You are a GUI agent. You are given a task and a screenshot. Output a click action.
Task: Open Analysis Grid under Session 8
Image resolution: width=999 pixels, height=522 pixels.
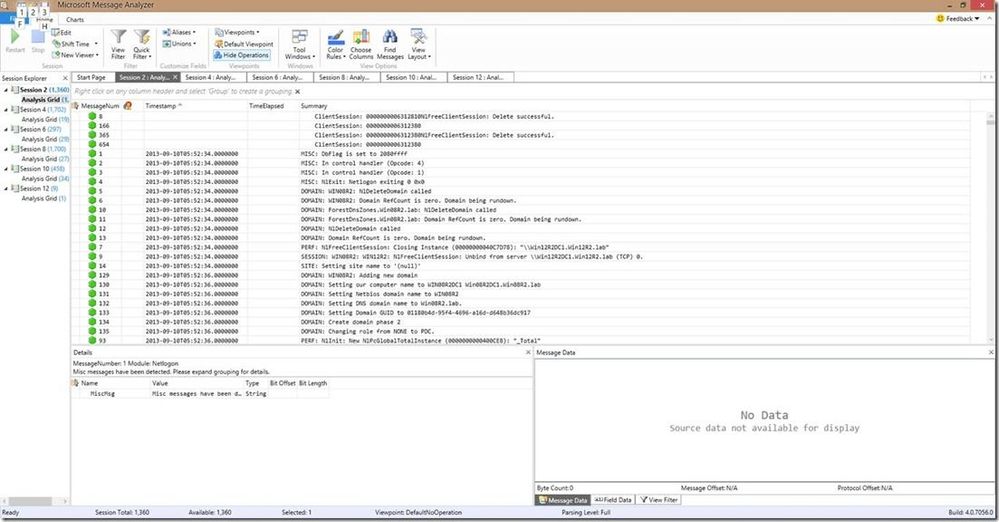pyautogui.click(x=45, y=159)
